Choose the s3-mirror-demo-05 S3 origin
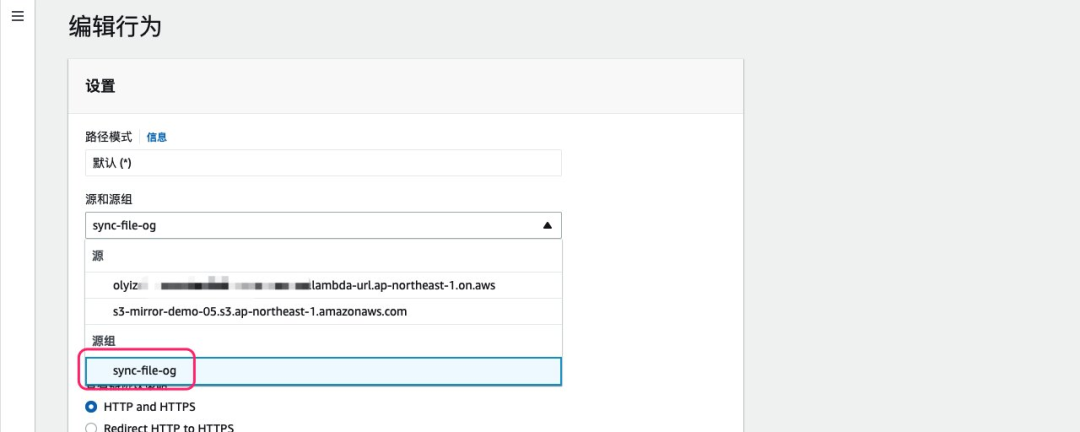 pyautogui.click(x=260, y=311)
